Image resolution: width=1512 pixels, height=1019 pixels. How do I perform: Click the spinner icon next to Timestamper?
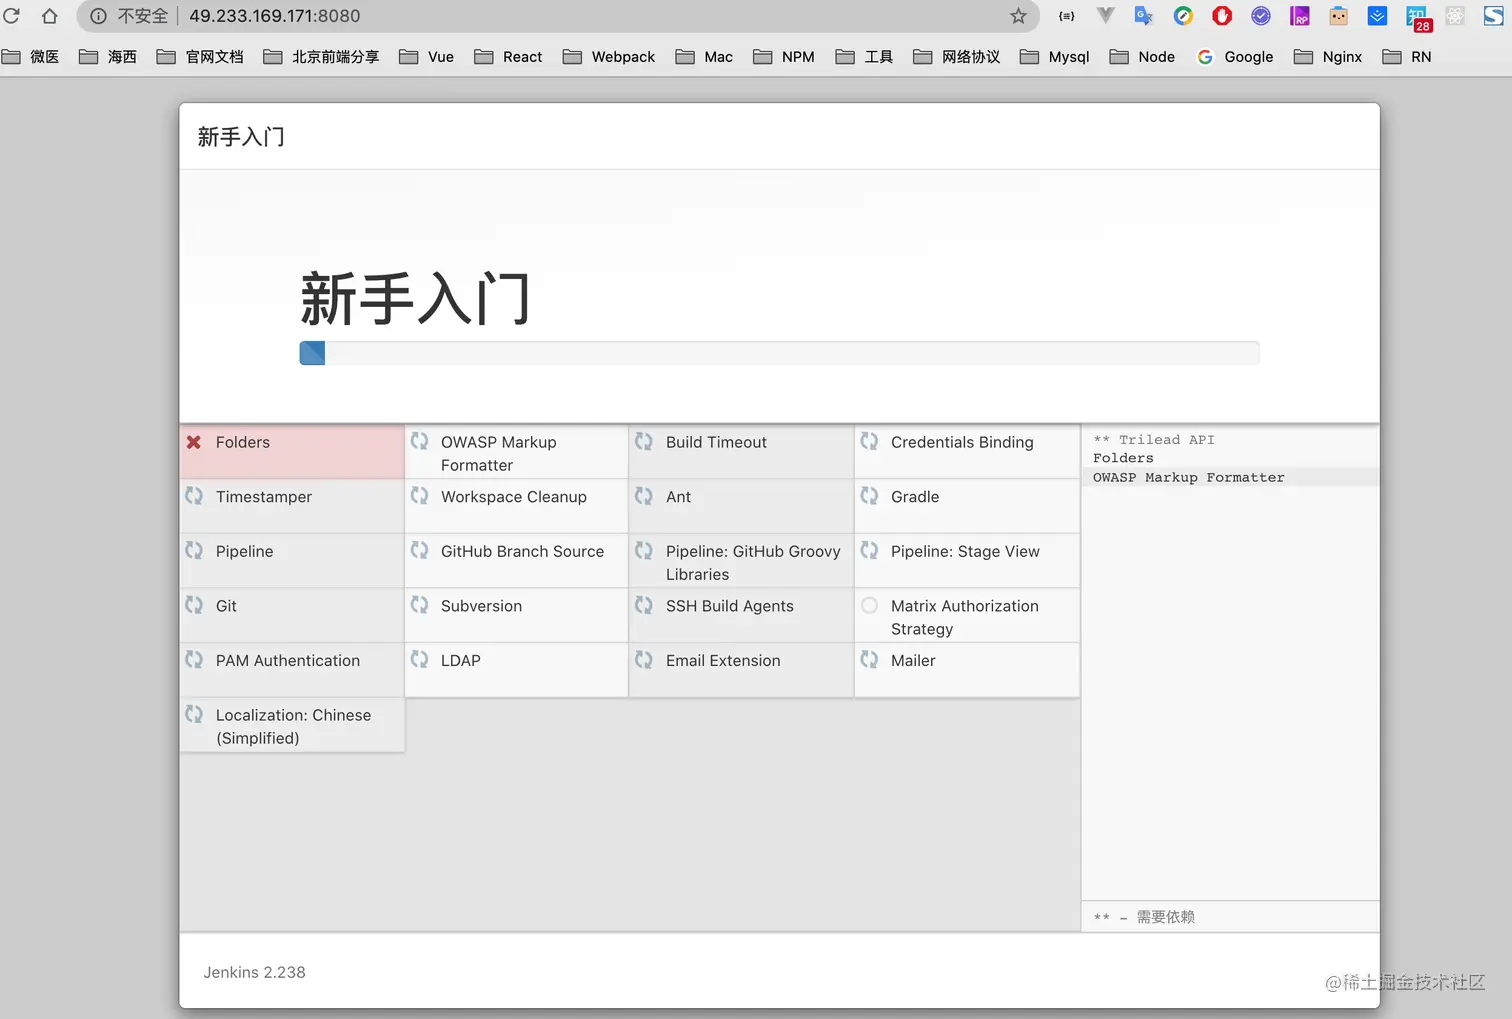click(x=194, y=496)
